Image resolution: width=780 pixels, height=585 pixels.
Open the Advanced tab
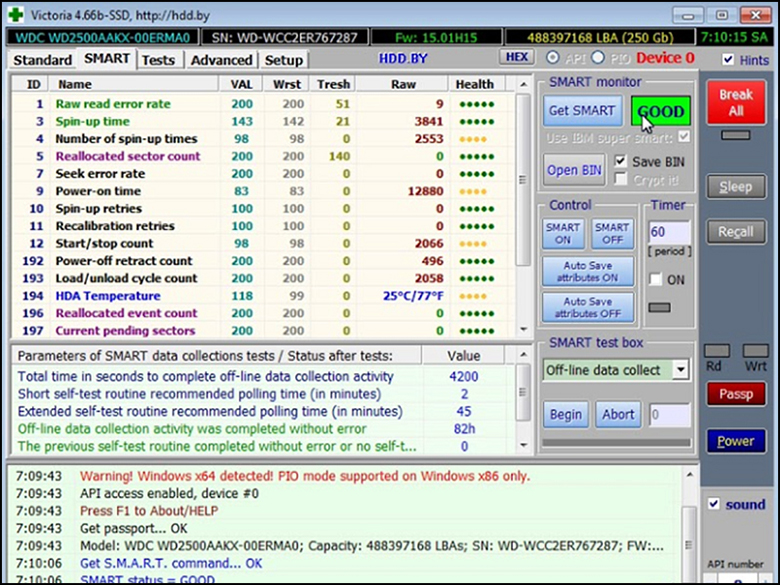tap(221, 60)
